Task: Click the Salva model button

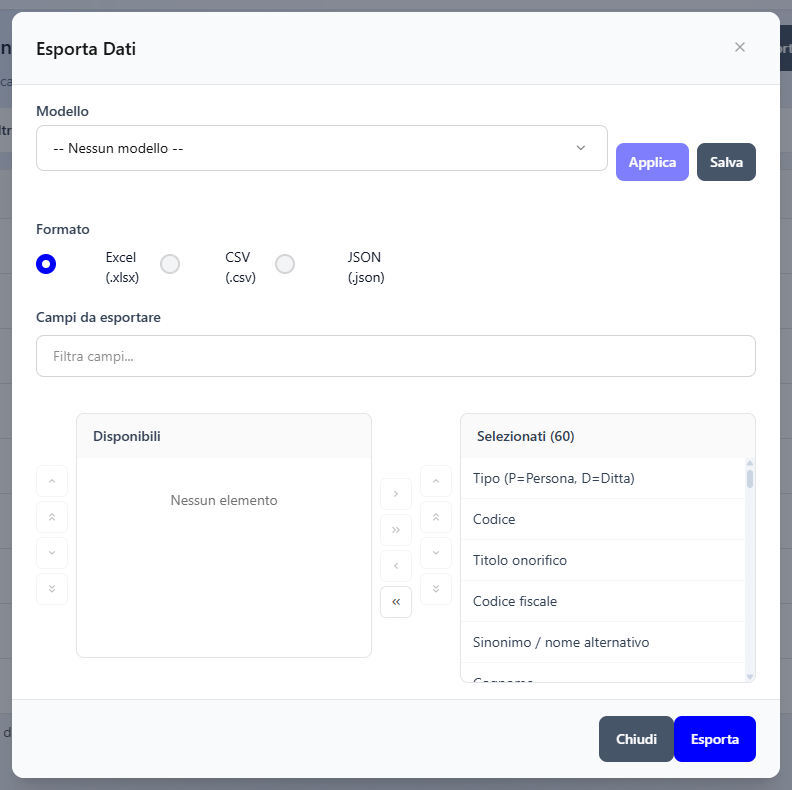Action: [x=726, y=162]
